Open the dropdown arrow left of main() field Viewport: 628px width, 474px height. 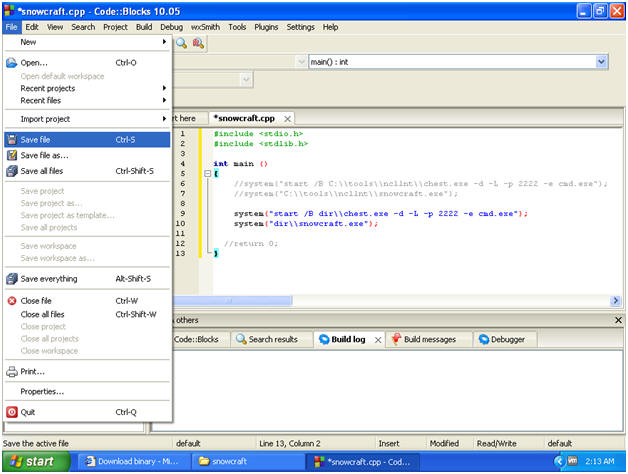pos(301,62)
